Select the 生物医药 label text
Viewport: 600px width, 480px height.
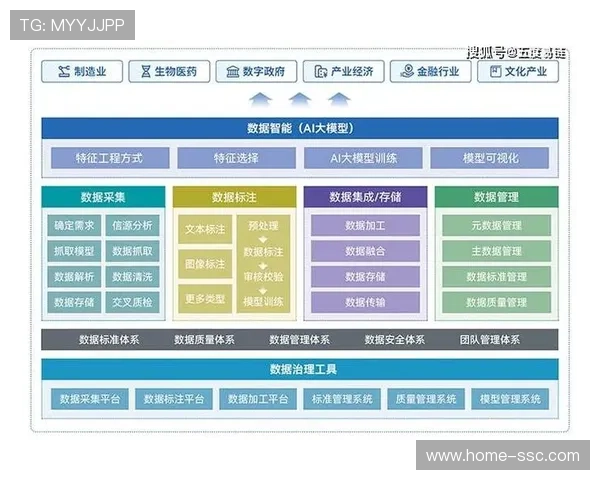tap(176, 72)
